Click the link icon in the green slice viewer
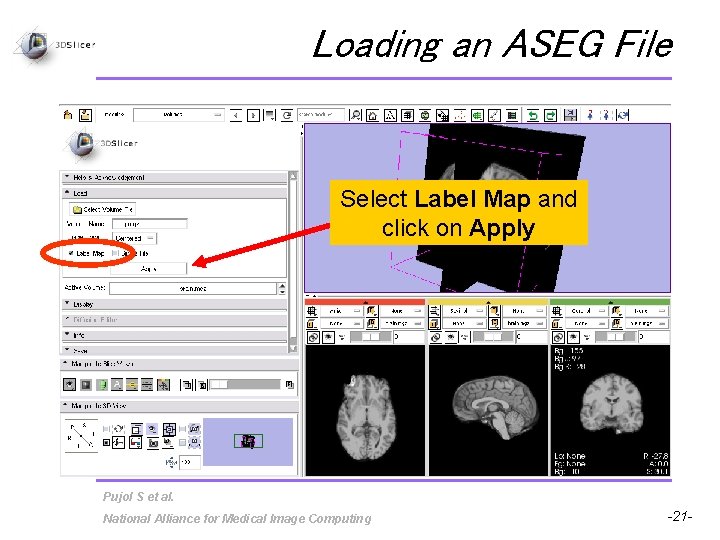Image resolution: width=720 pixels, height=540 pixels. pyautogui.click(x=558, y=338)
